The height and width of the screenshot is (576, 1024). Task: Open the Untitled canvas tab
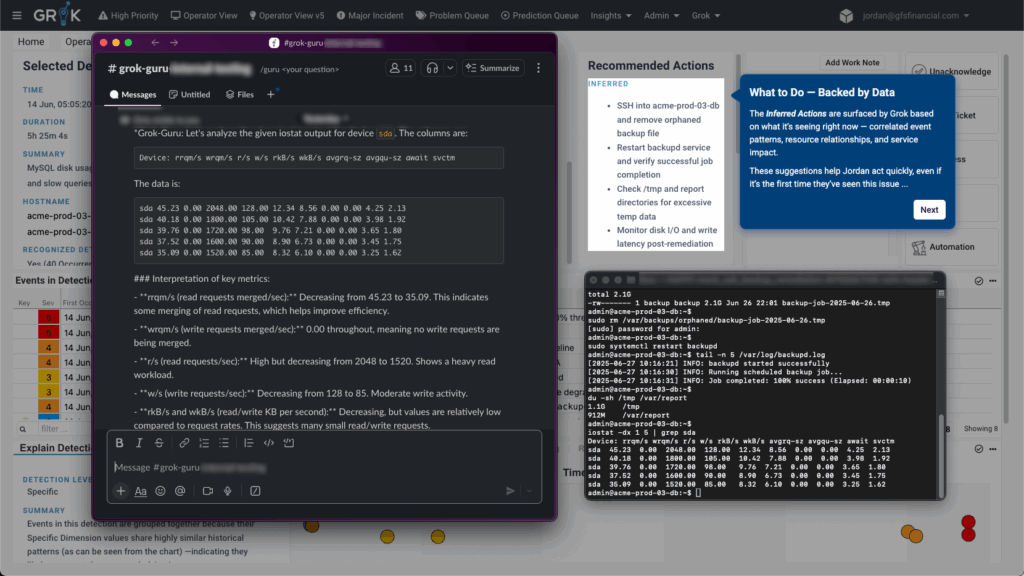pos(189,95)
